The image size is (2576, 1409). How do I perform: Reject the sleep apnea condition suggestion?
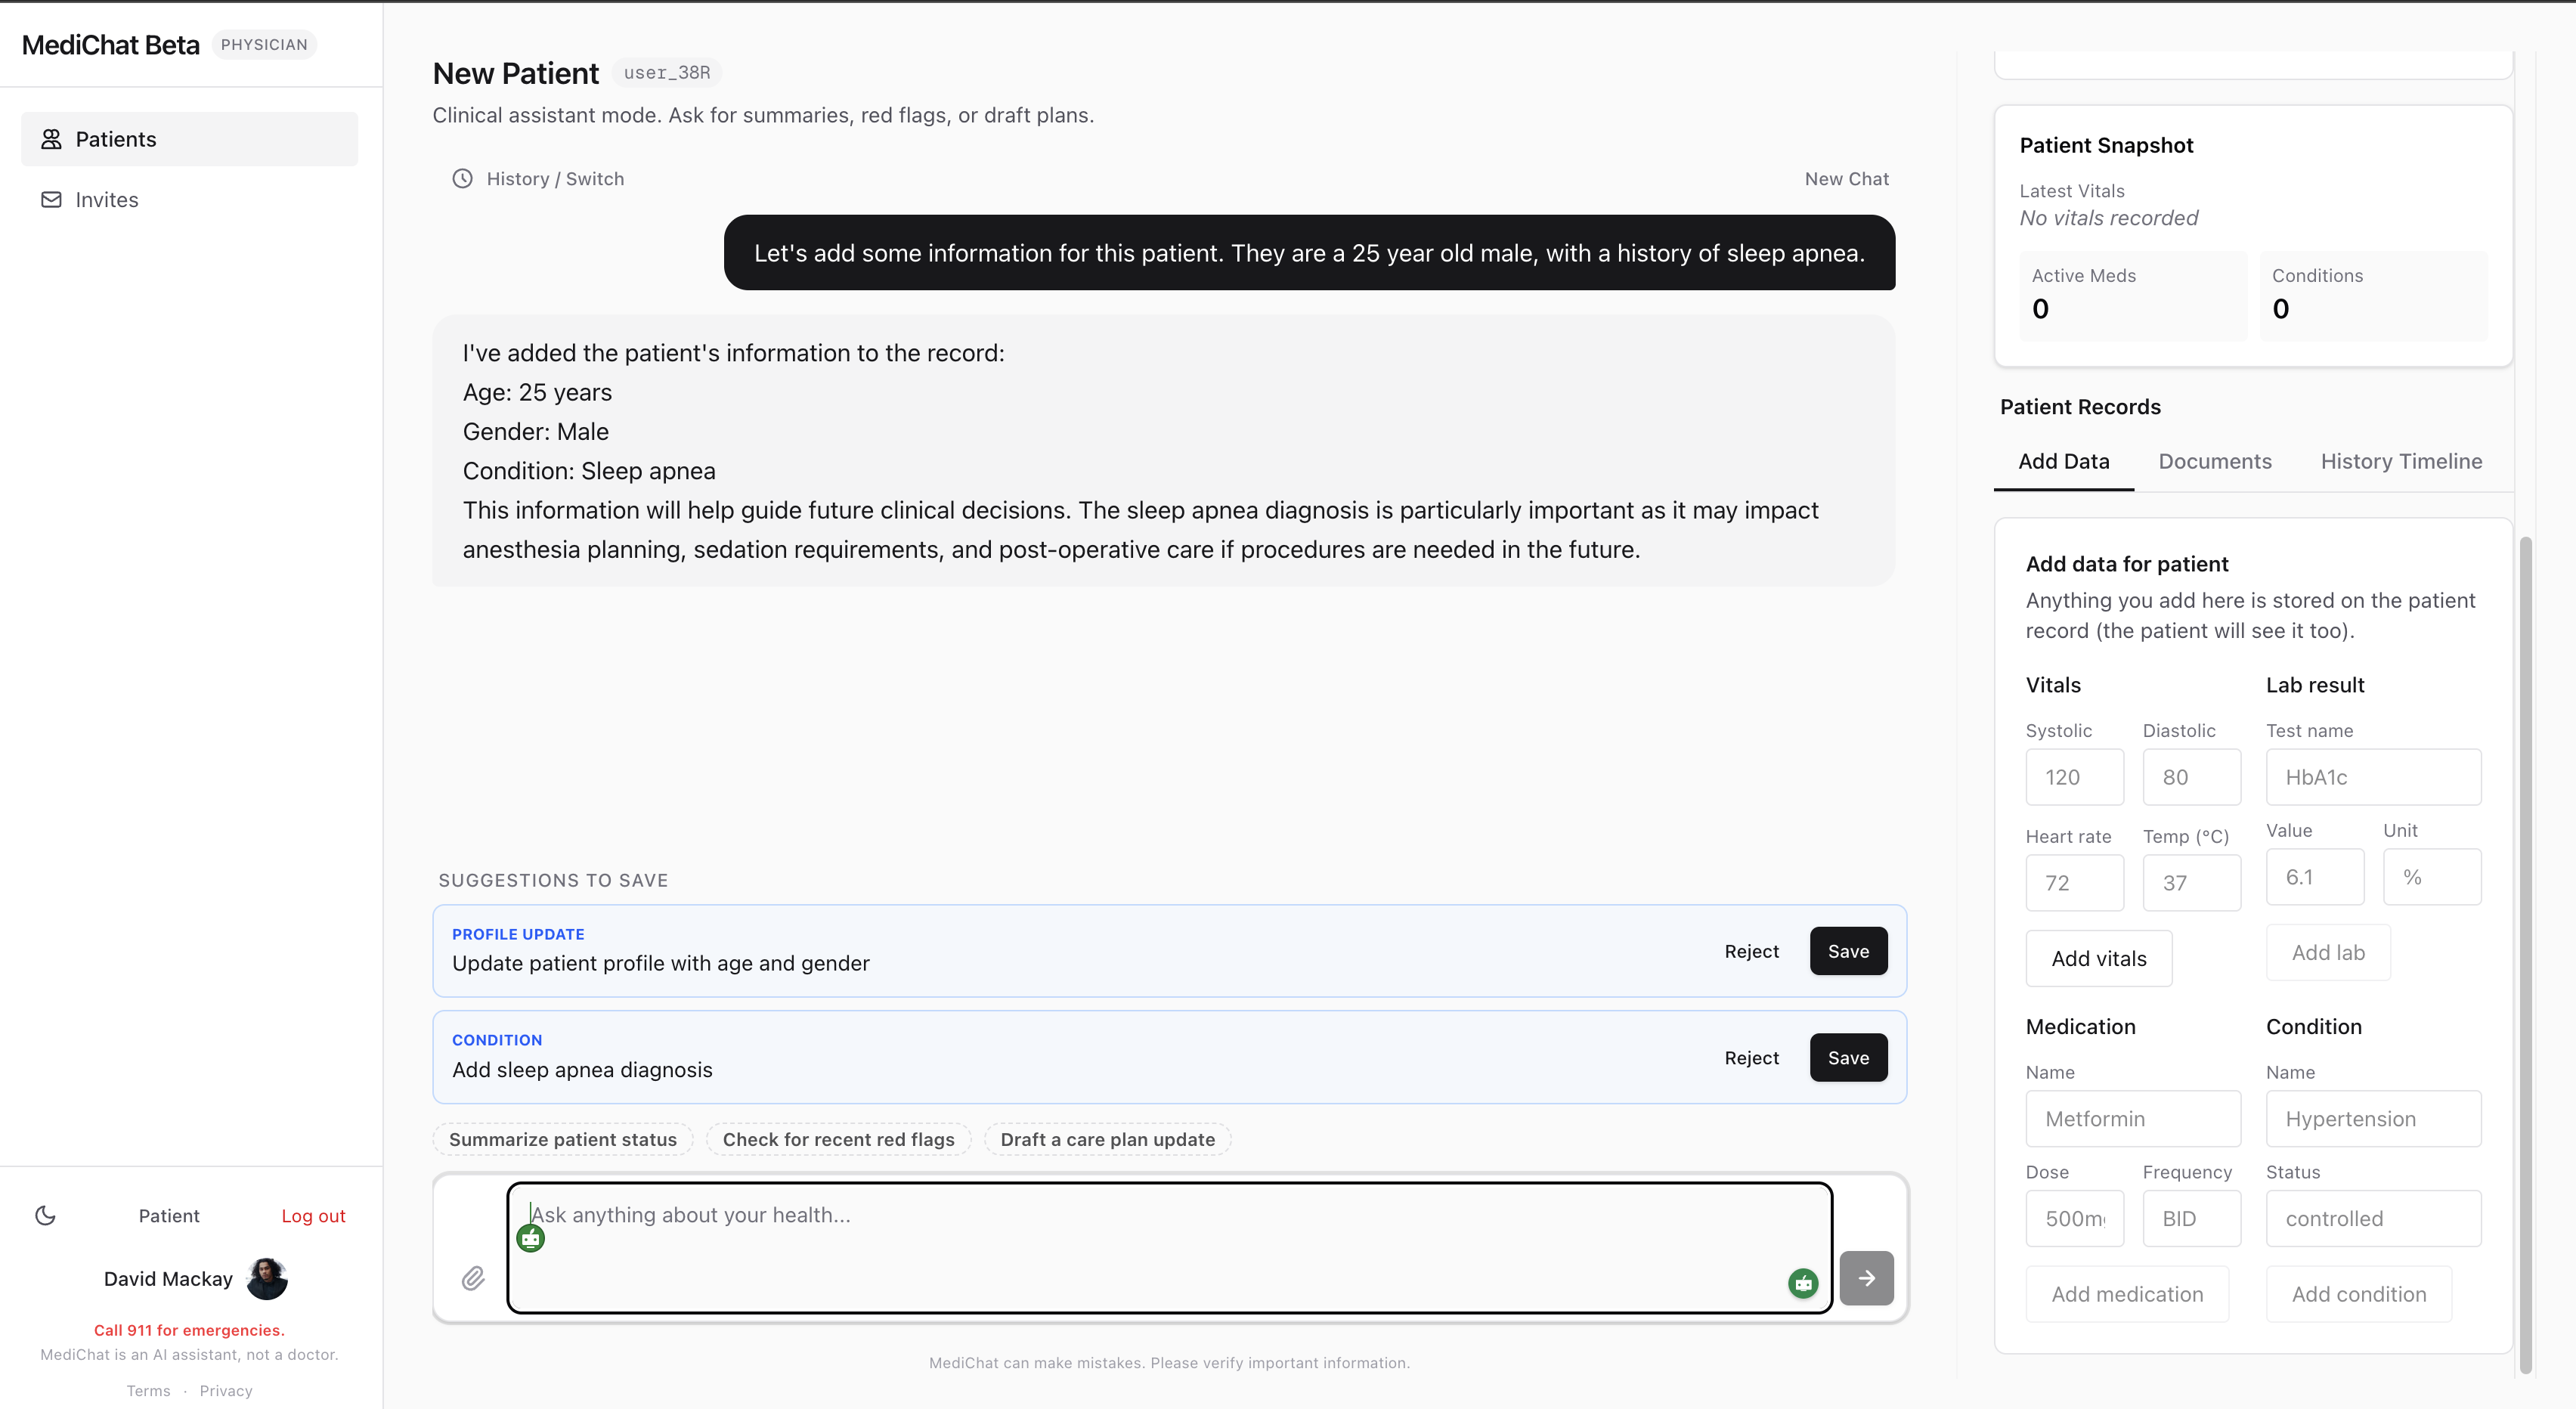click(x=1751, y=1058)
